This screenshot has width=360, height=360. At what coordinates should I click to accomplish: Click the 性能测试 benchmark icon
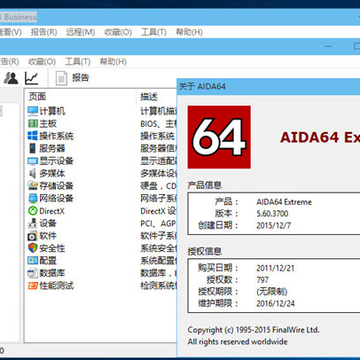pyautogui.click(x=33, y=286)
